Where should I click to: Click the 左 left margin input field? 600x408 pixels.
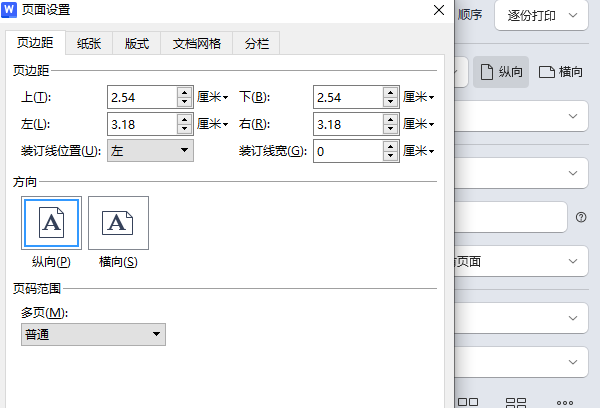coord(141,124)
